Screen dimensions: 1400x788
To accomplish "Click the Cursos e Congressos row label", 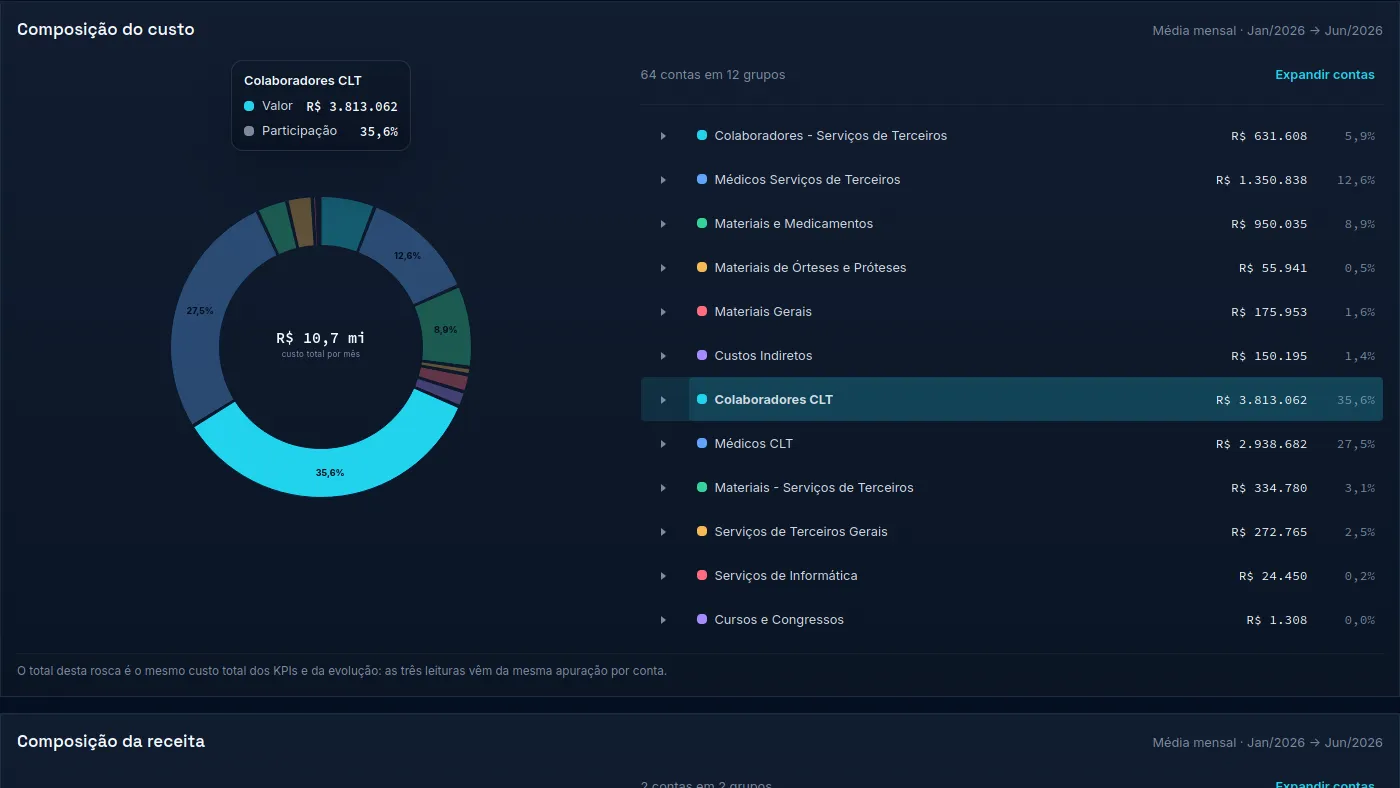I will click(x=779, y=620).
